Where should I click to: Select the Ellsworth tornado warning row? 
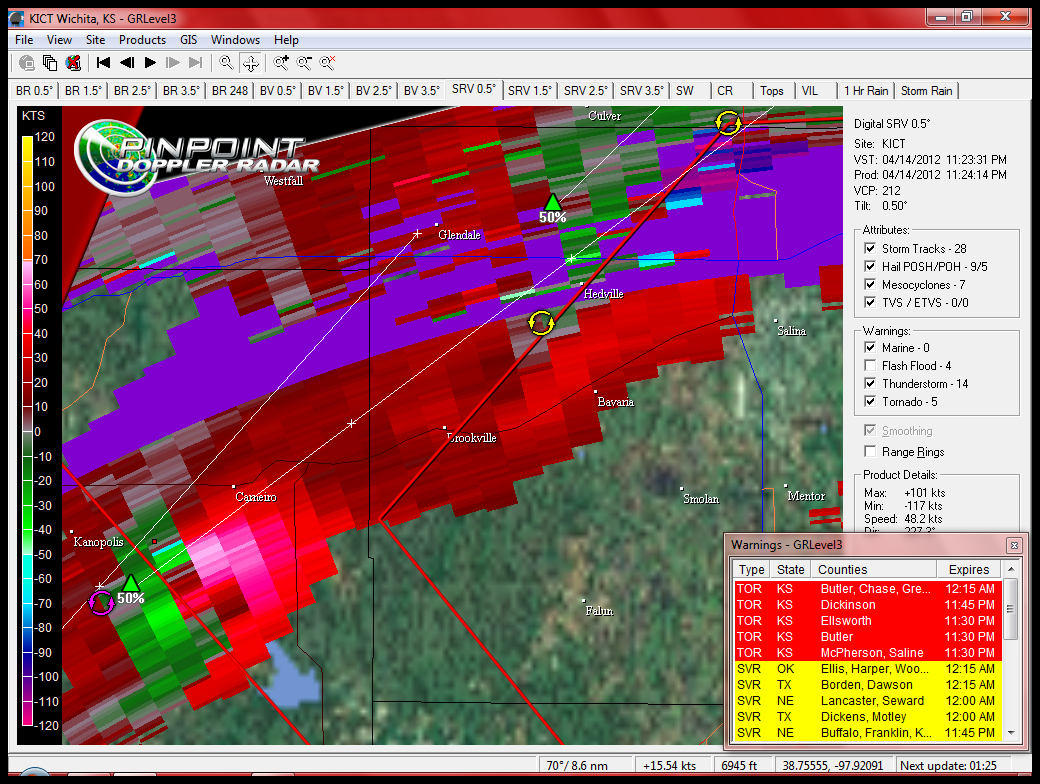point(868,621)
